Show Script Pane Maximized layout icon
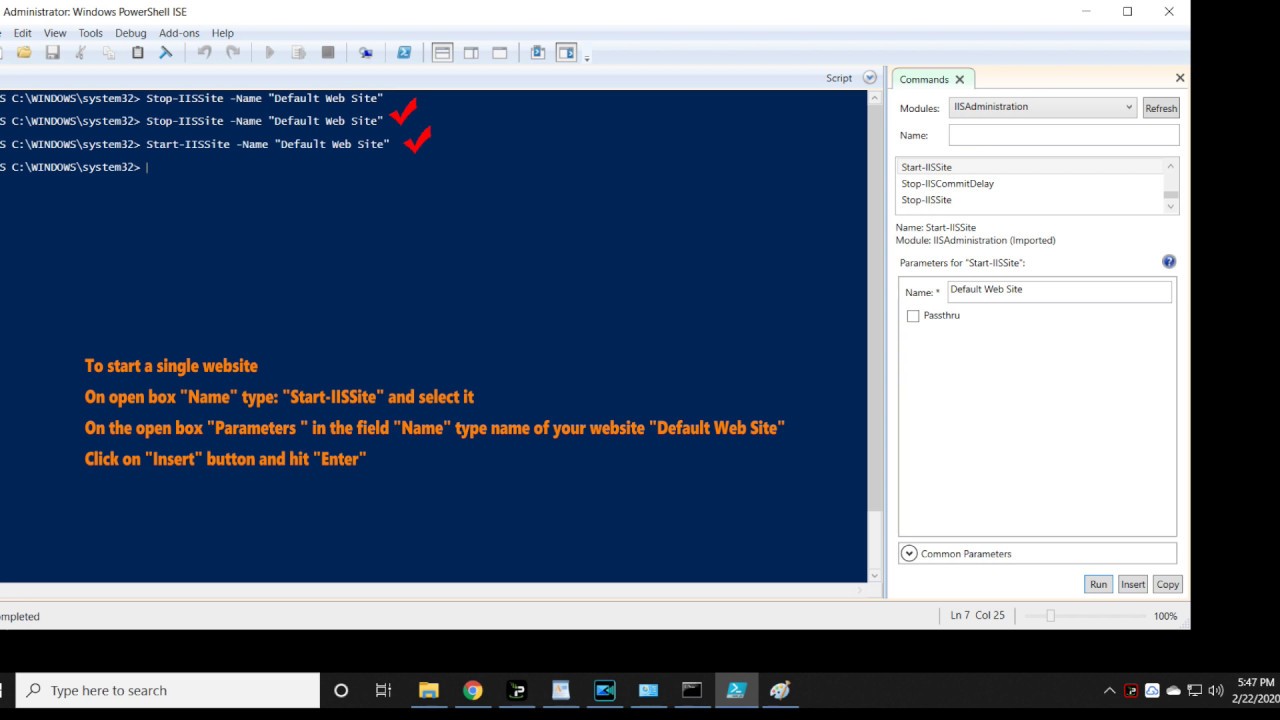 click(x=500, y=53)
